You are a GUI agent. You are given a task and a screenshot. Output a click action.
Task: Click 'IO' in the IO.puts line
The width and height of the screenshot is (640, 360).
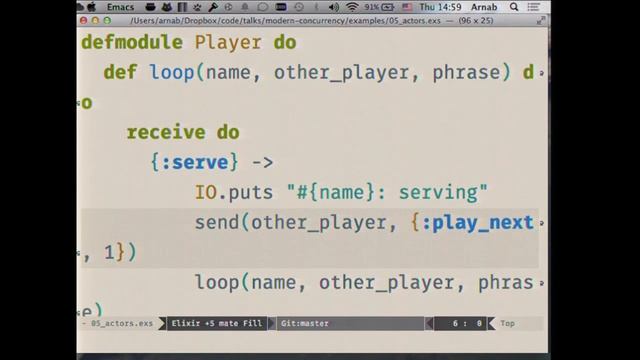(206, 192)
